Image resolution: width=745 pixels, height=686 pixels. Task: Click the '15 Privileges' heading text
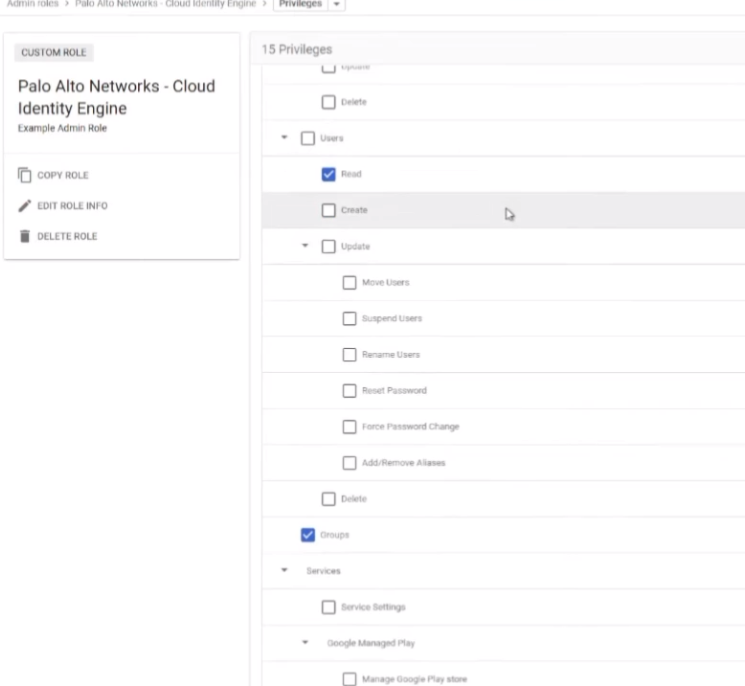click(x=297, y=49)
